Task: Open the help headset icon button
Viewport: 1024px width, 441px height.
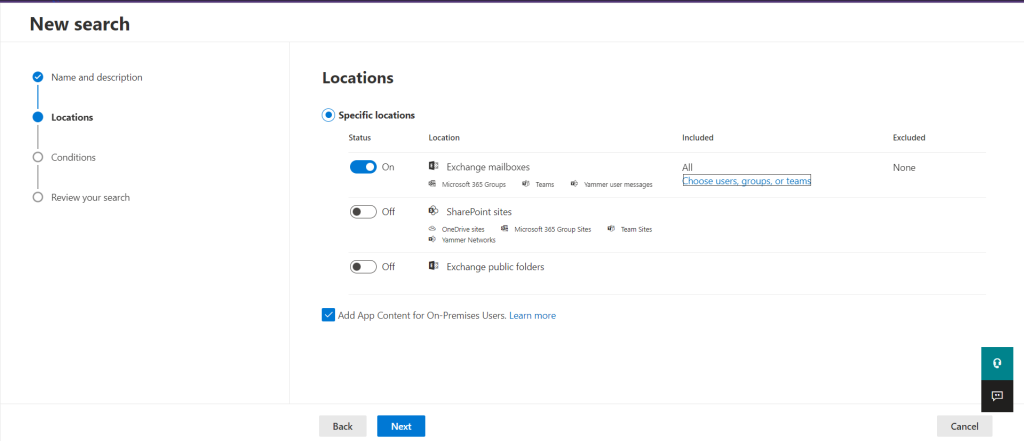Action: pos(997,363)
